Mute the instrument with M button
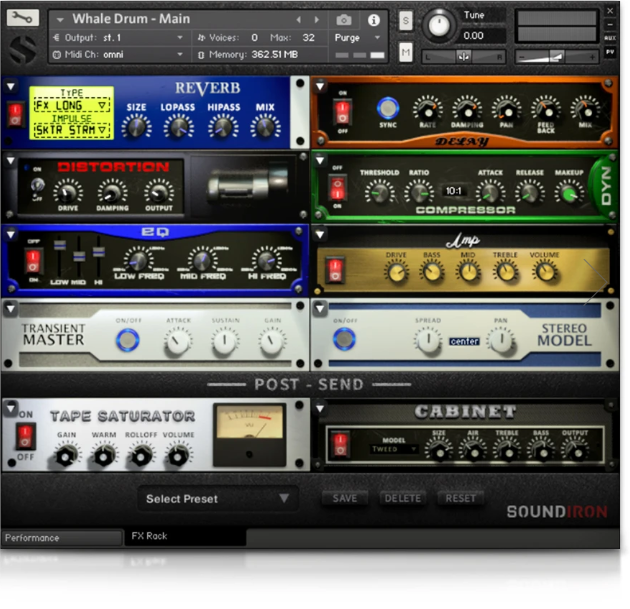630x609 pixels. (406, 52)
